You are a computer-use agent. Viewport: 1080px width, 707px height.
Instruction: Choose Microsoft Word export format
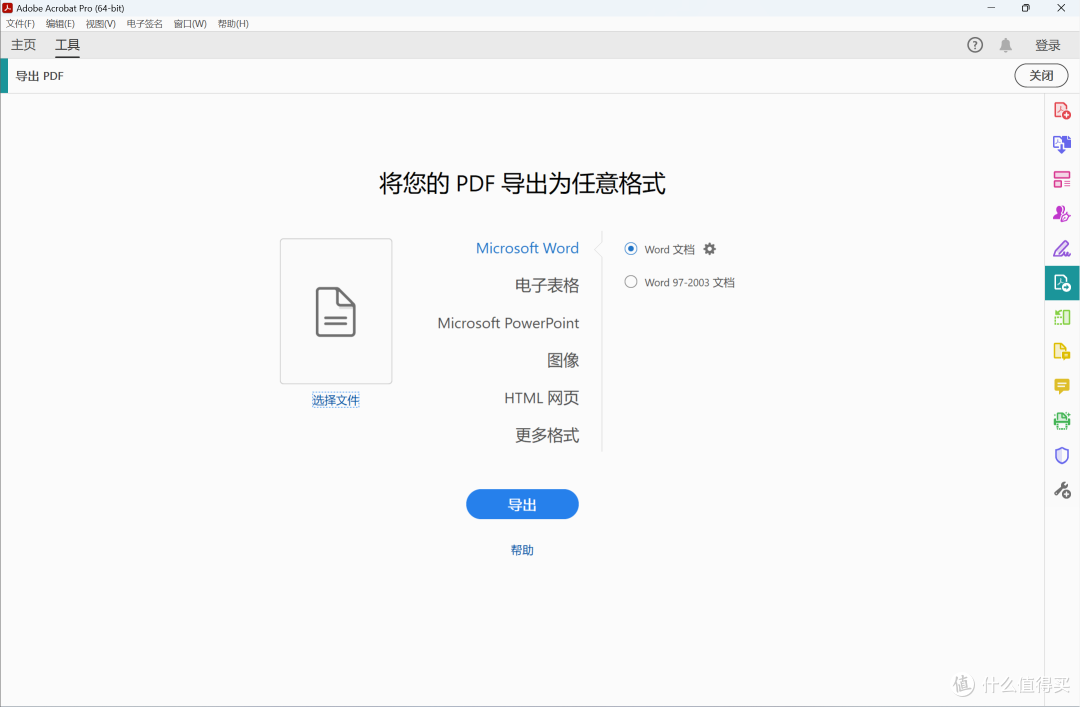527,248
